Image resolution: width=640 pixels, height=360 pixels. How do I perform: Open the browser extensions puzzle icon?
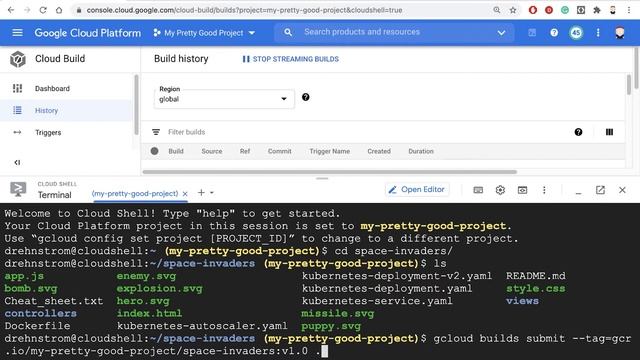click(x=597, y=10)
